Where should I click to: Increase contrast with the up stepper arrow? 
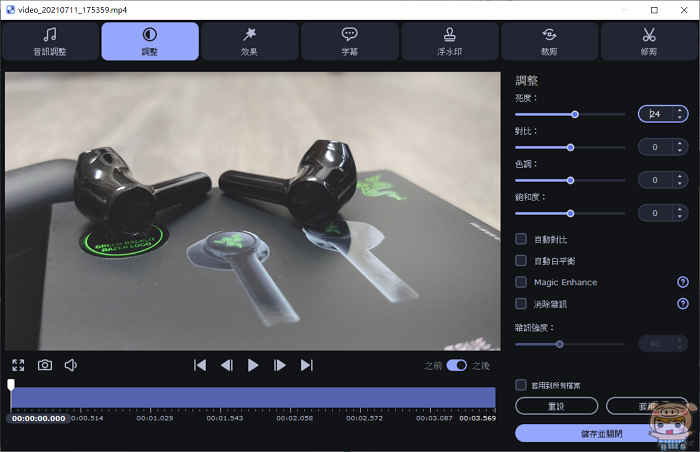click(679, 143)
